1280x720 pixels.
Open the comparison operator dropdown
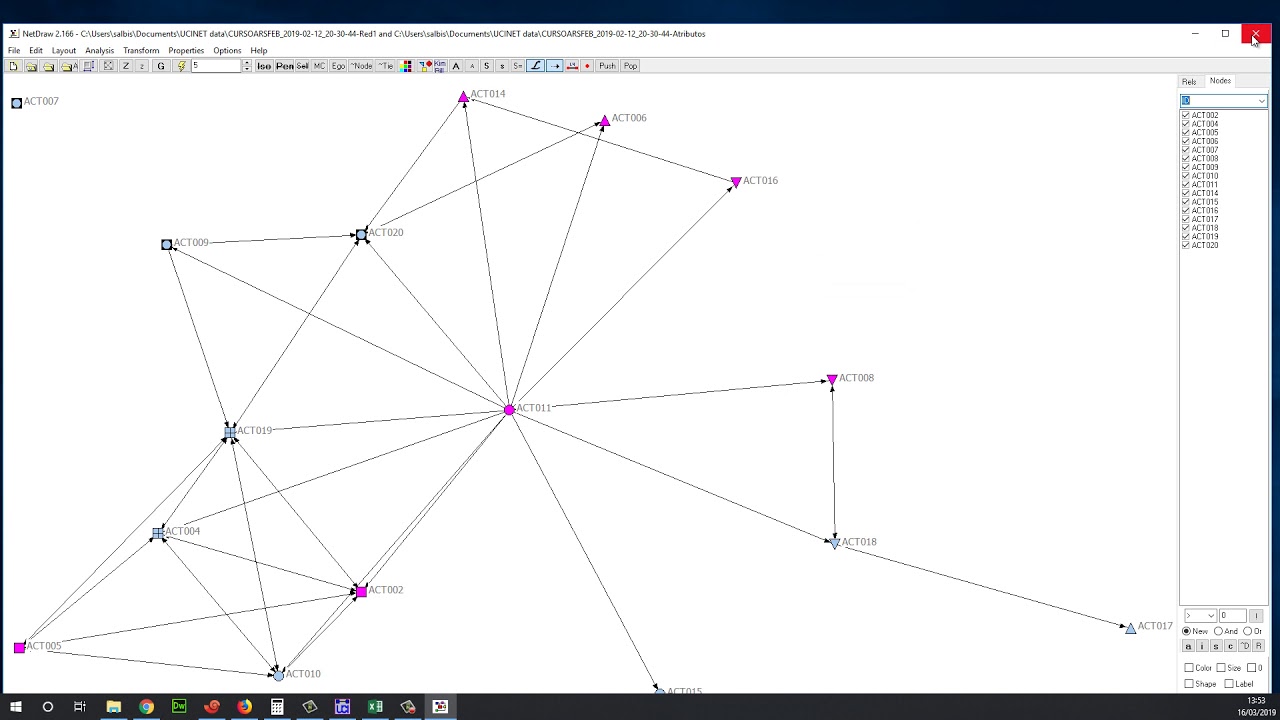click(x=1200, y=616)
